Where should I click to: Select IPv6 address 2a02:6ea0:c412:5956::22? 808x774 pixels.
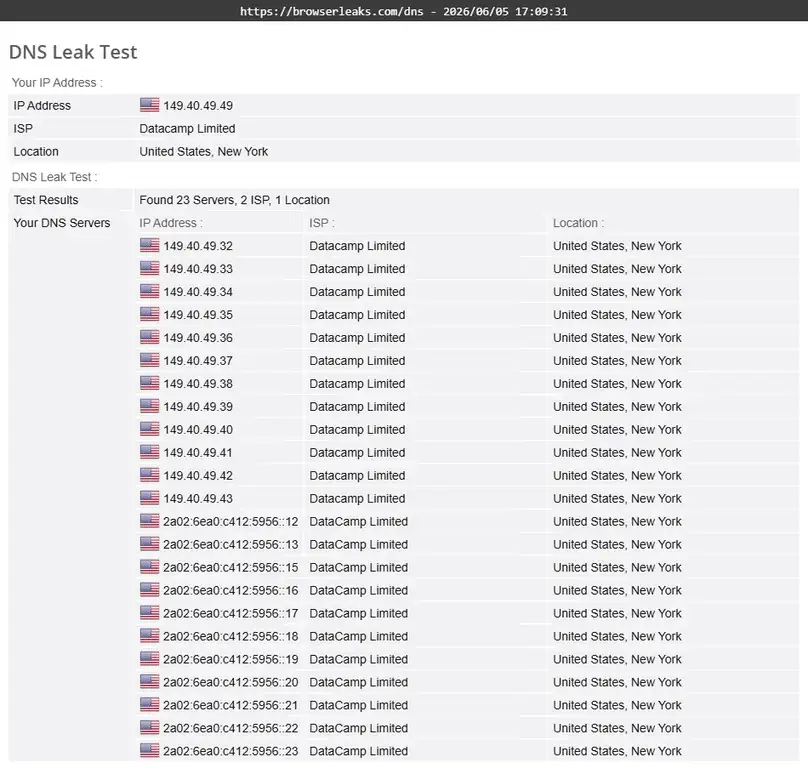[x=230, y=729]
